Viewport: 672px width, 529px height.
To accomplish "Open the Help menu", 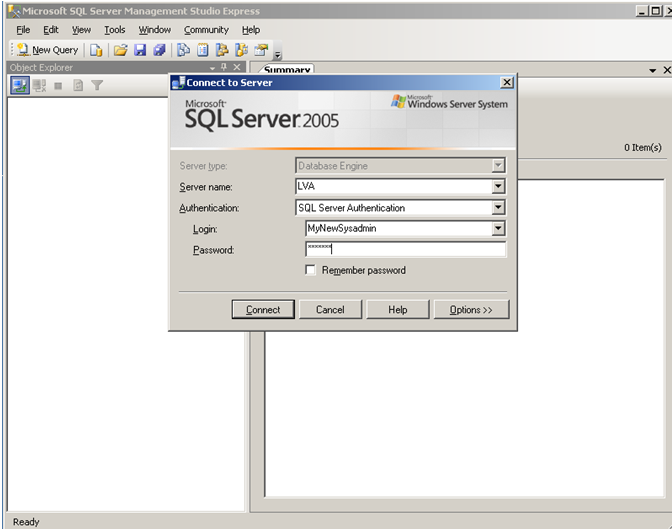I will 251,30.
